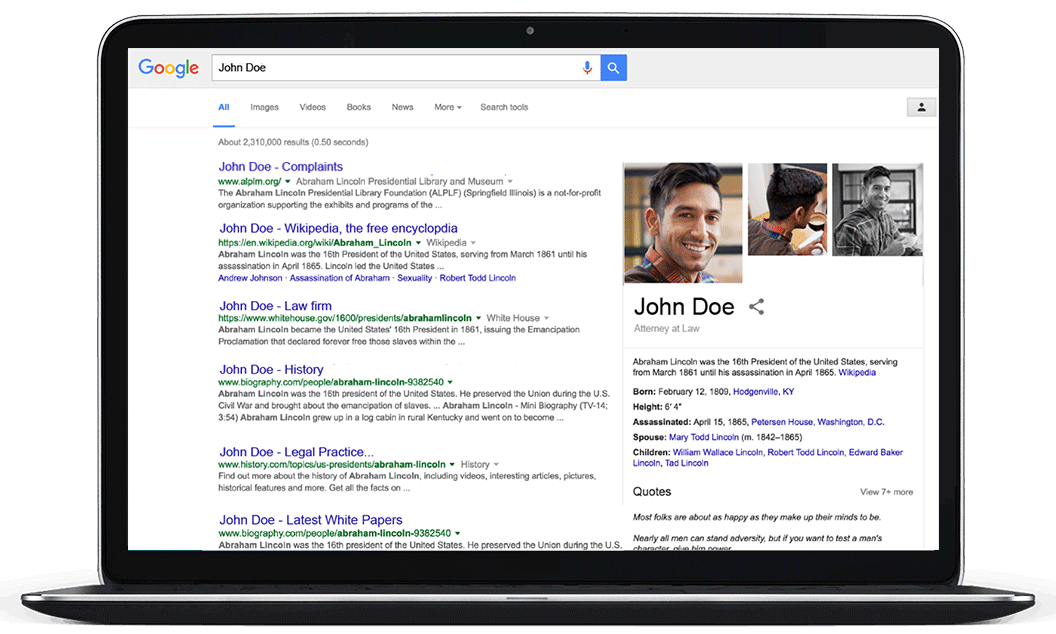Viewport: 1056px width, 634px height.
Task: Follow the Sexuality sitelink
Action: coord(414,278)
